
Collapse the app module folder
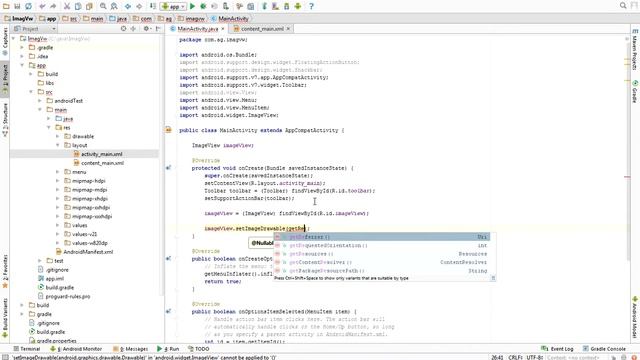click(22, 65)
